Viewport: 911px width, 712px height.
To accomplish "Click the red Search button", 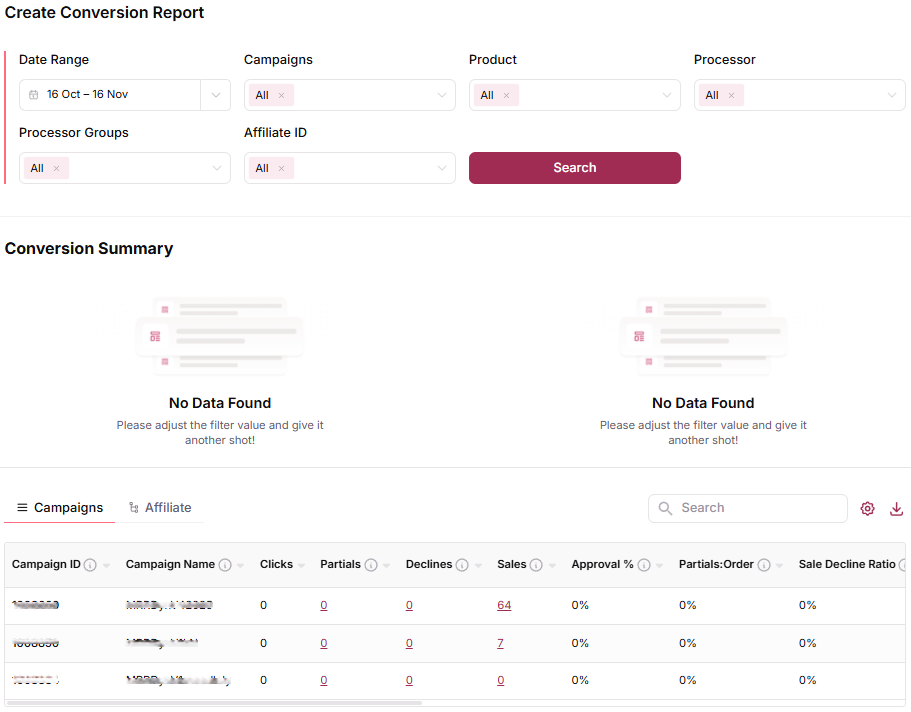I will pos(575,168).
